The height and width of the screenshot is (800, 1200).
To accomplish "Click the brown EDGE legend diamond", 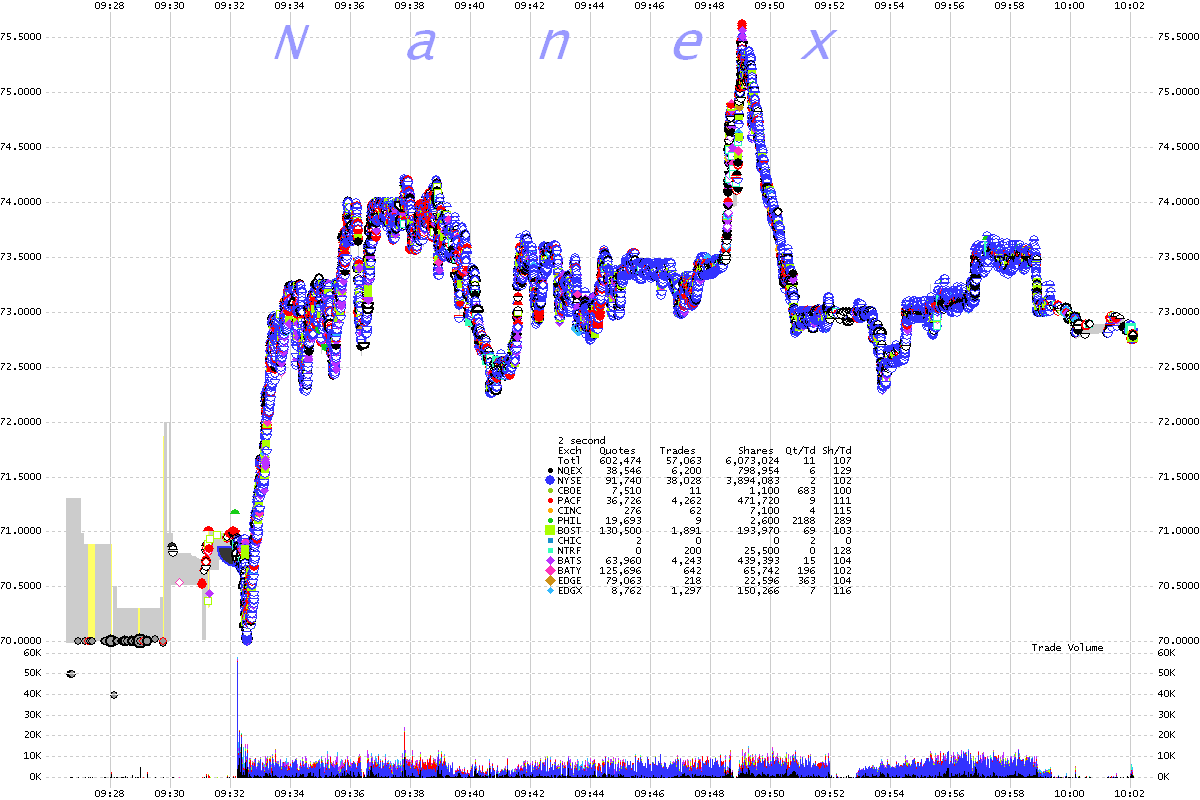I will [549, 580].
